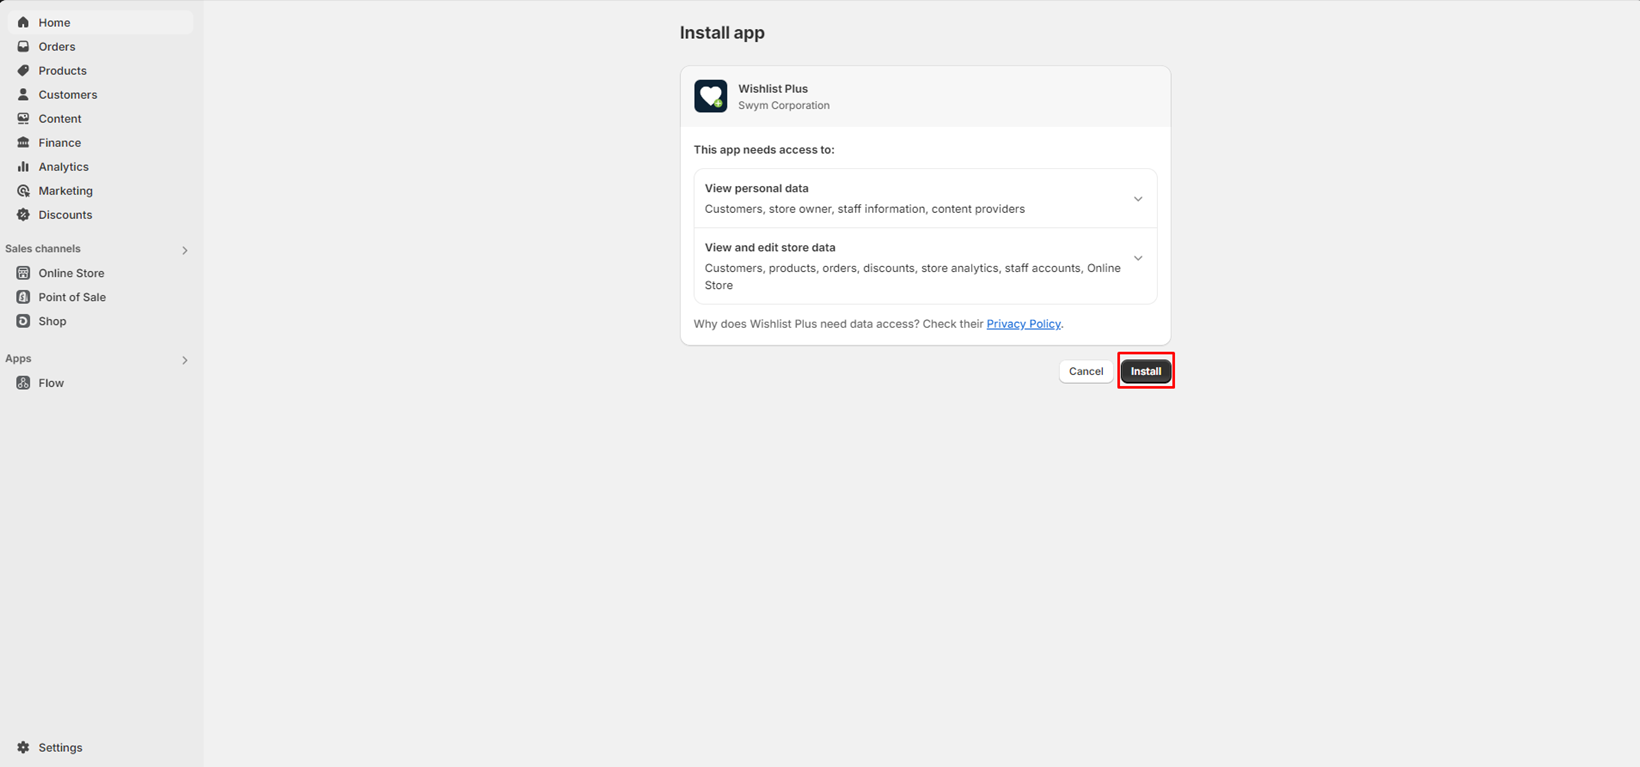Expand View and edit store data
The height and width of the screenshot is (767, 1640).
coord(1138,258)
